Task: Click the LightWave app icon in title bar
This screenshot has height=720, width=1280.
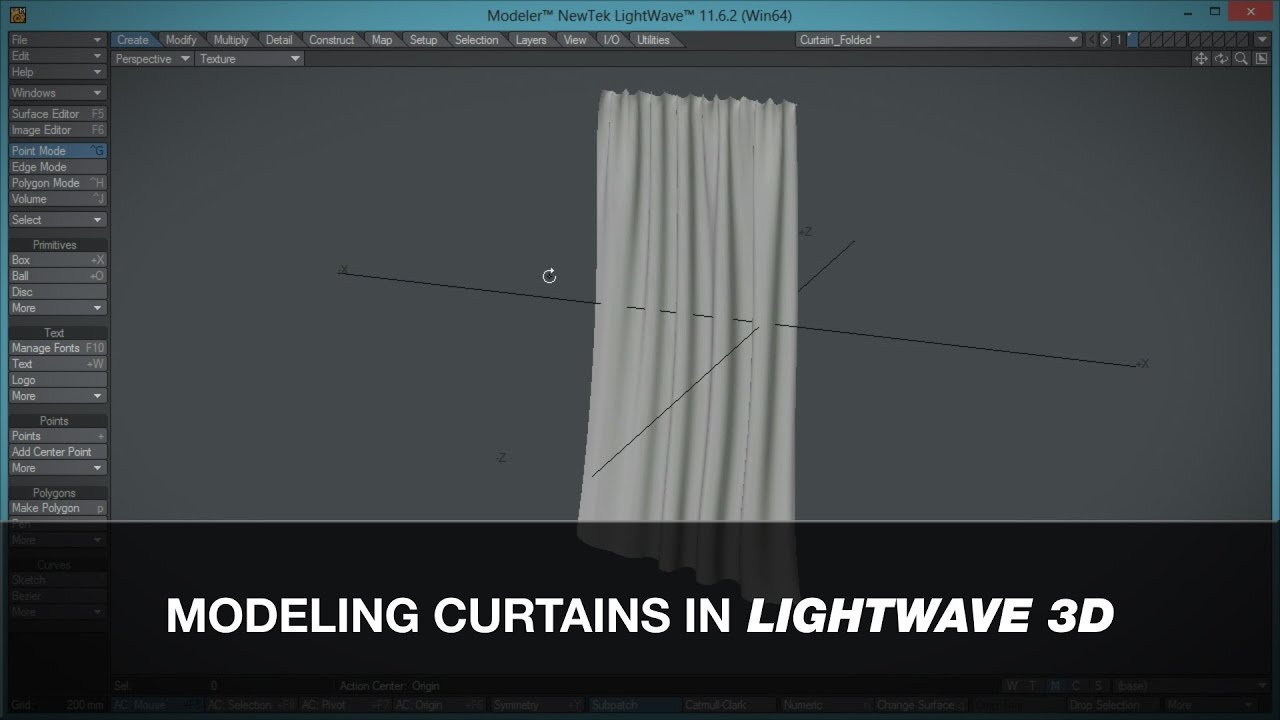Action: 17,15
